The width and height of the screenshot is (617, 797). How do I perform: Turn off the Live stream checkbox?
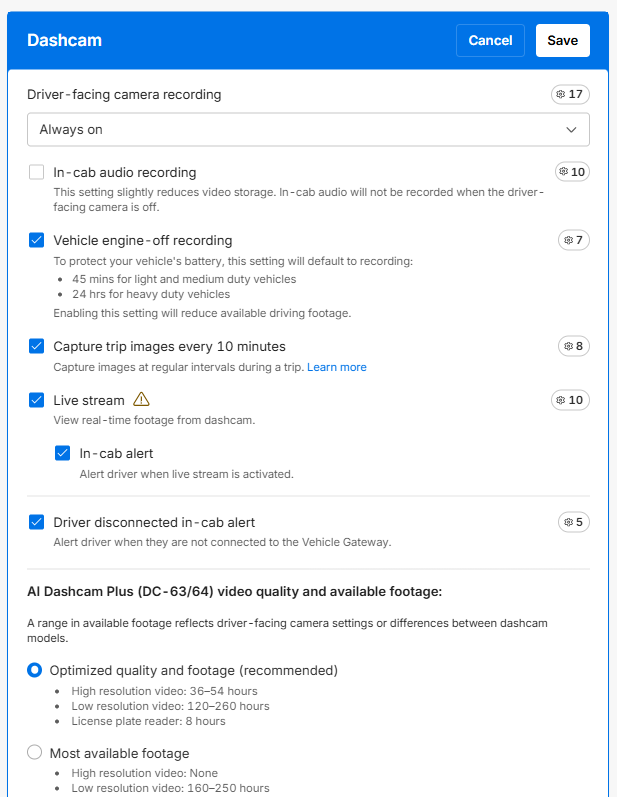tap(37, 400)
